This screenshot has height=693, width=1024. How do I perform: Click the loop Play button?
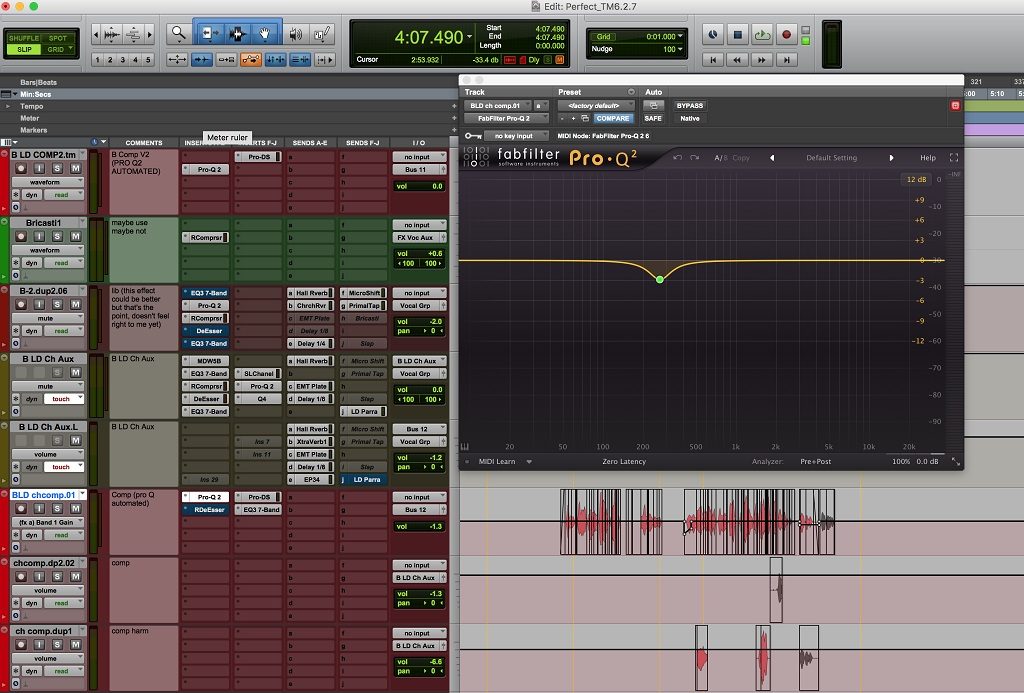click(762, 35)
